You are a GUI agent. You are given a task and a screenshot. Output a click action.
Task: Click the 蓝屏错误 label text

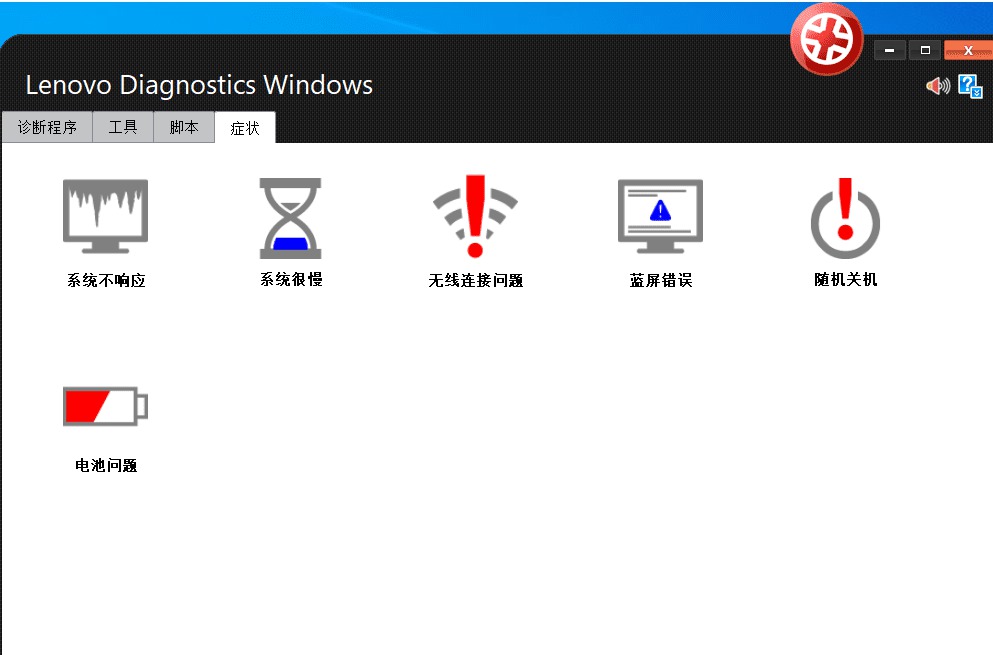(x=661, y=281)
